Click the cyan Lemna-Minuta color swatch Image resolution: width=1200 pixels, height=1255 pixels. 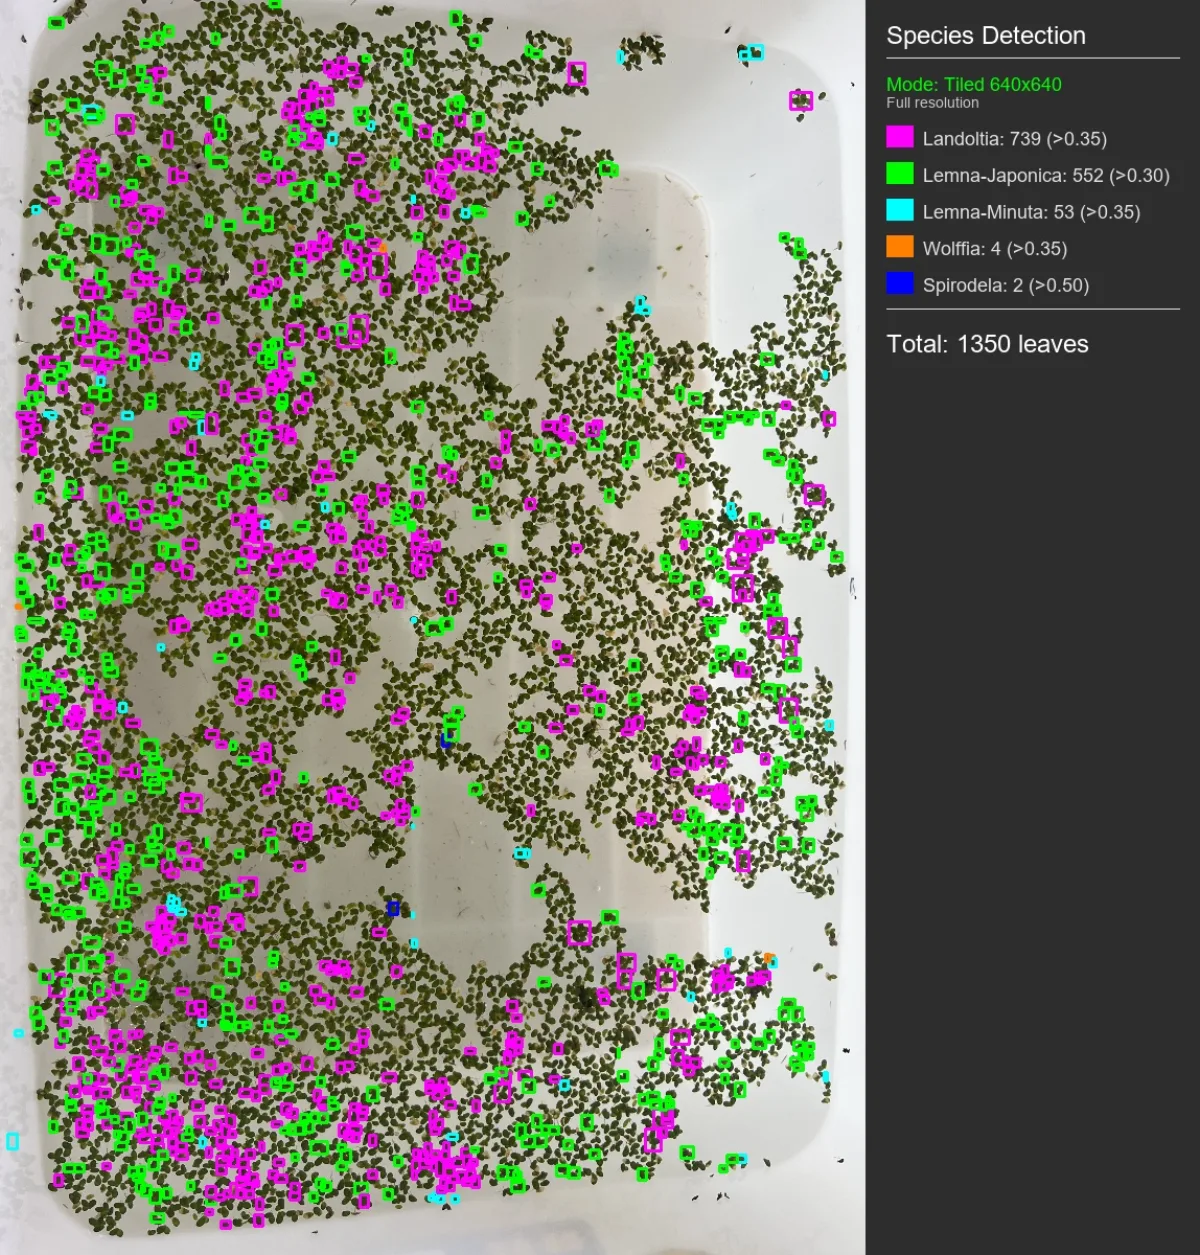(900, 211)
